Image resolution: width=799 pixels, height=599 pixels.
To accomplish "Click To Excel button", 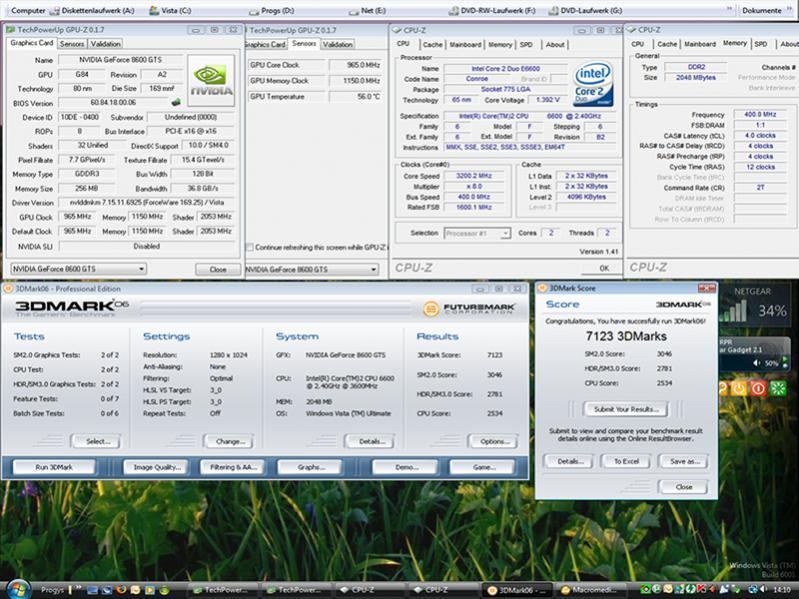I will (x=626, y=461).
